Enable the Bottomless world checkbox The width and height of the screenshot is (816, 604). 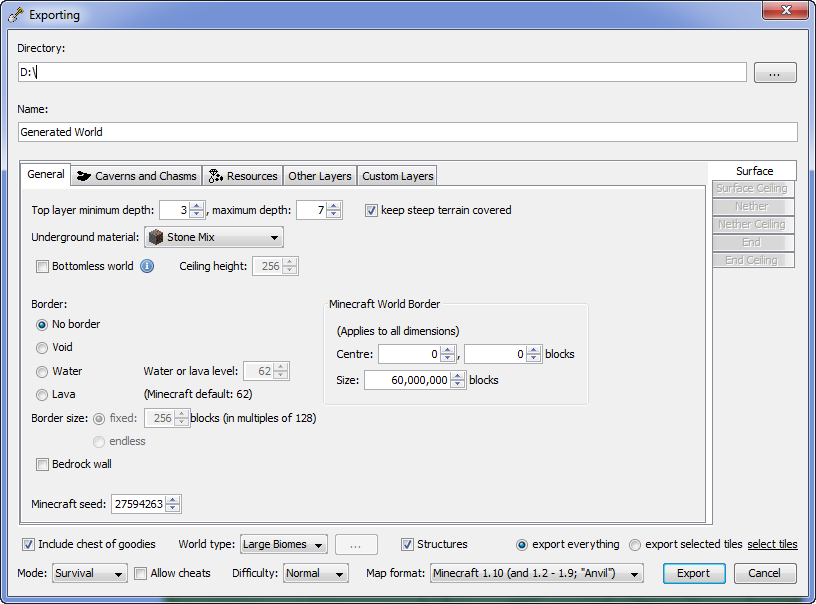pos(42,266)
